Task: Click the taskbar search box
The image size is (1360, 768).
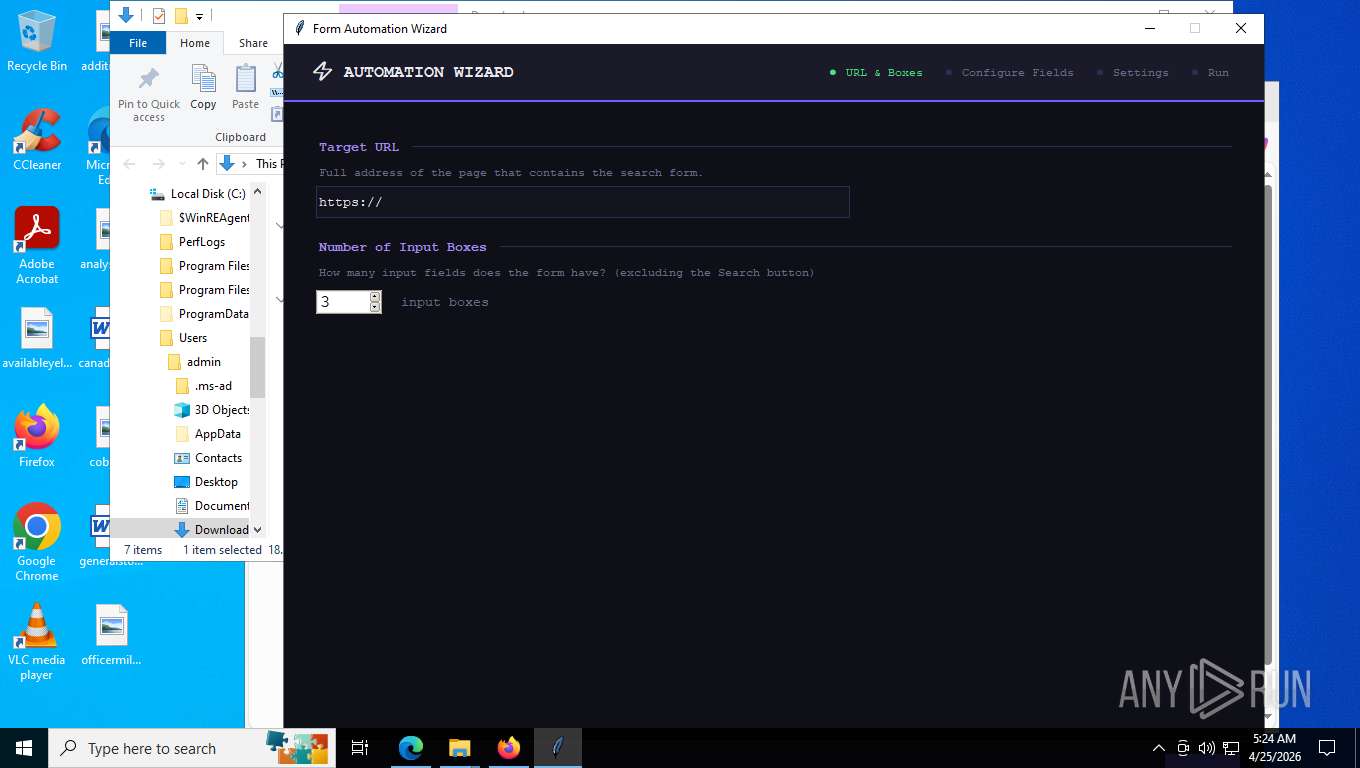Action: tap(190, 748)
